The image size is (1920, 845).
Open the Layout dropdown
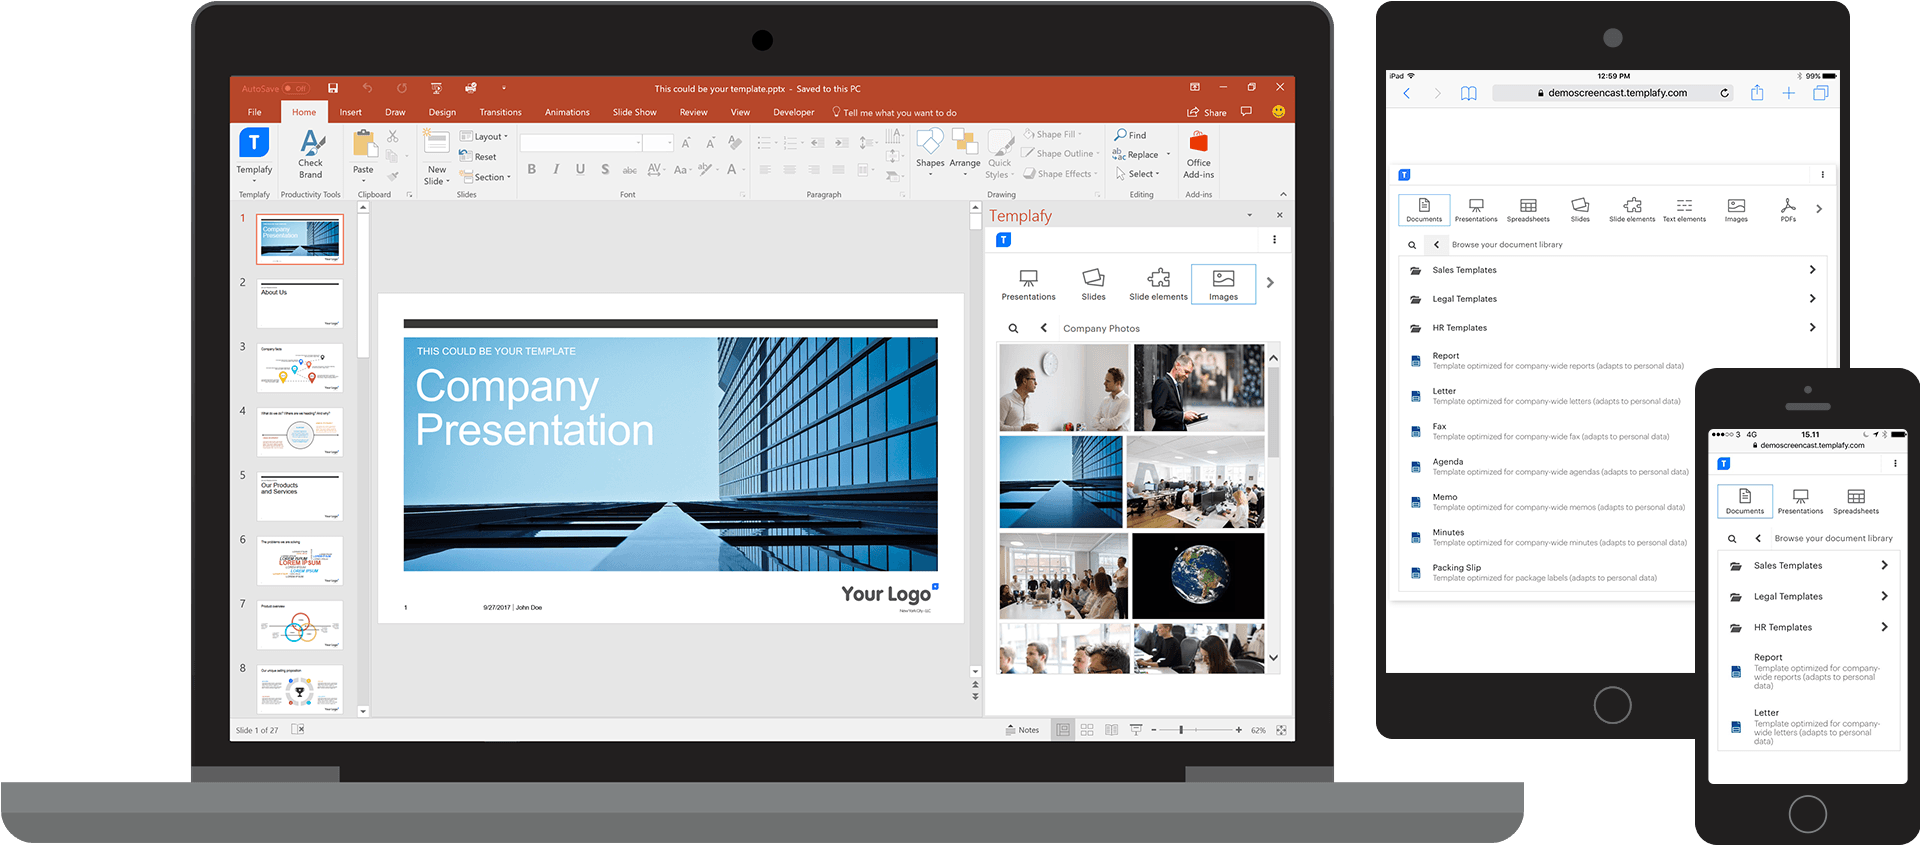point(484,137)
